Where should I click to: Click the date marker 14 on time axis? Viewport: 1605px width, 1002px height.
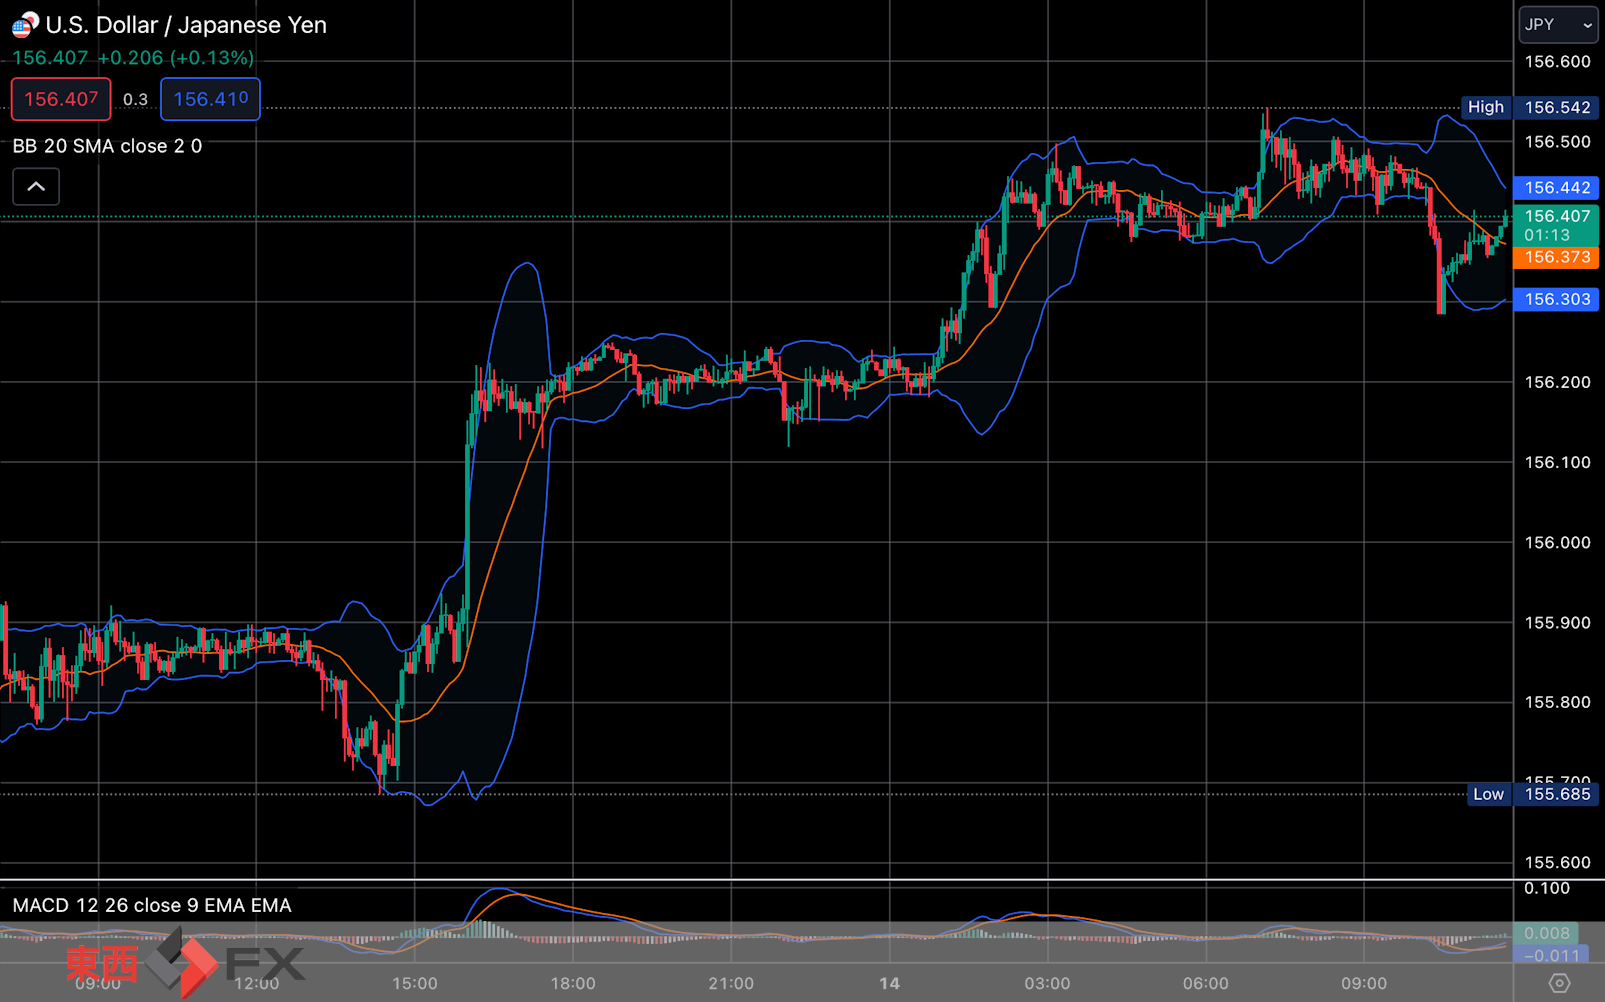(889, 984)
